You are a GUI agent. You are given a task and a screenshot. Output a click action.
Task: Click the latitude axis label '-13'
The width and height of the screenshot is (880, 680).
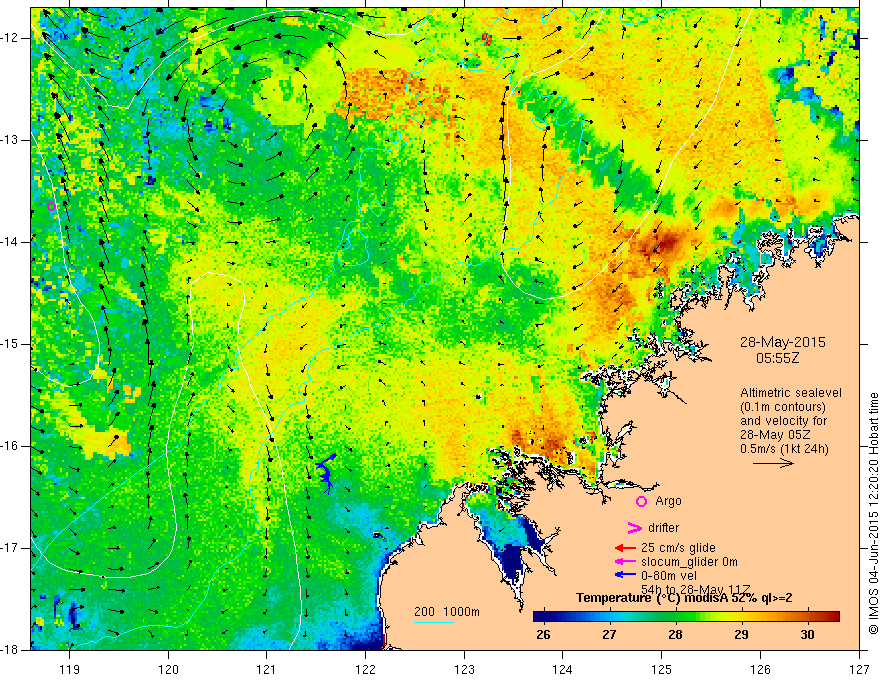click(11, 140)
